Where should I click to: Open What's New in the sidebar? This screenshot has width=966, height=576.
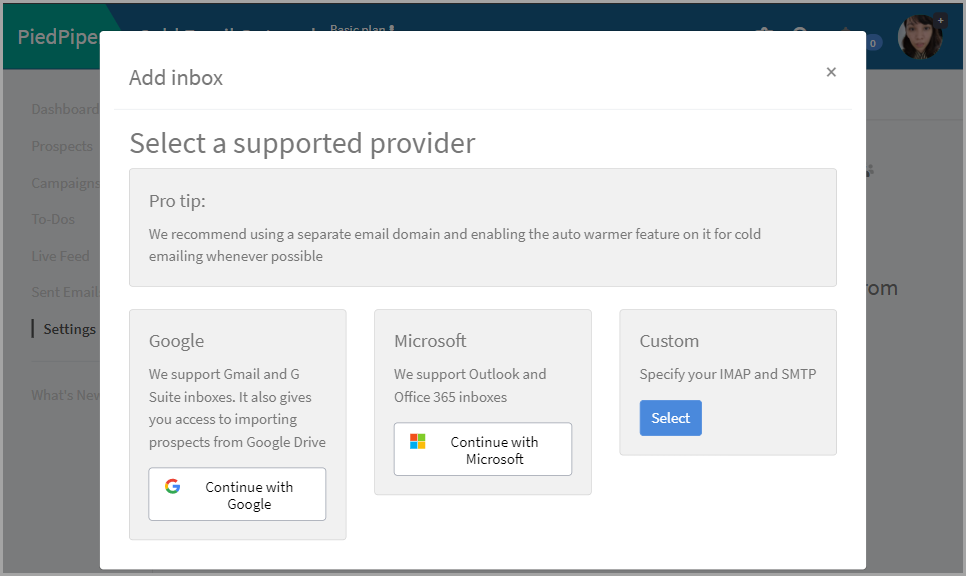click(65, 395)
